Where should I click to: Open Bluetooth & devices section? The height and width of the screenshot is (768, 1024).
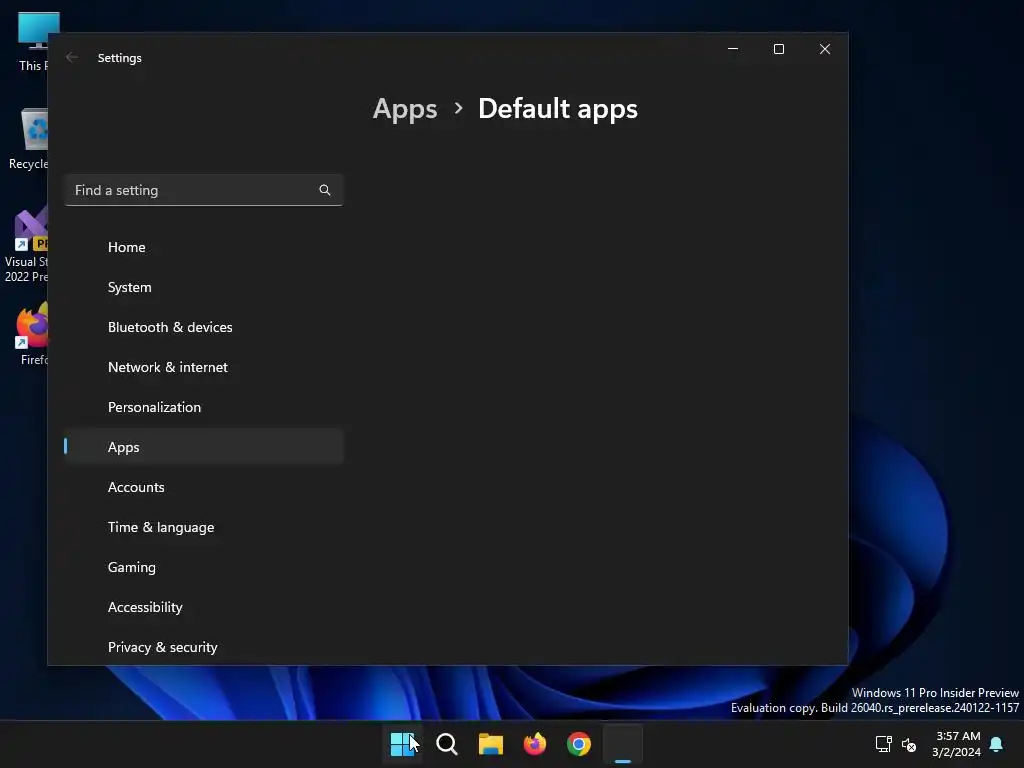click(204, 327)
